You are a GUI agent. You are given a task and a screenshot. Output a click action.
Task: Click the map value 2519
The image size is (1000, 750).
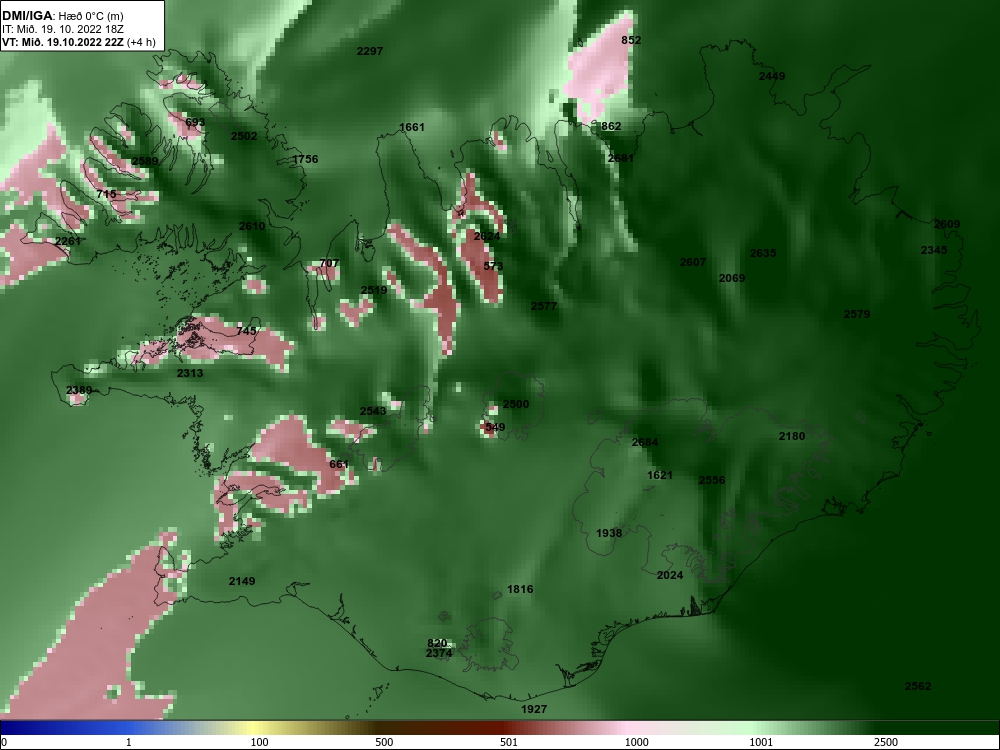(374, 290)
